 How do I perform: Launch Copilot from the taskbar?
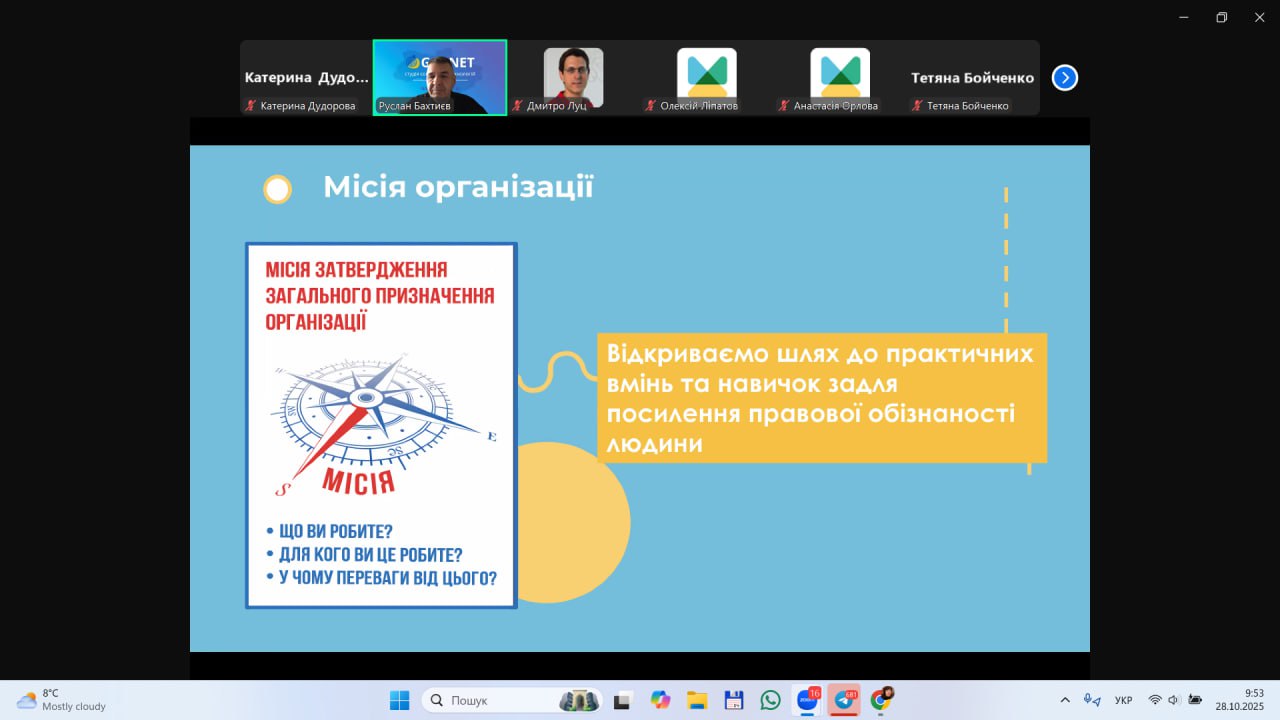coord(660,700)
